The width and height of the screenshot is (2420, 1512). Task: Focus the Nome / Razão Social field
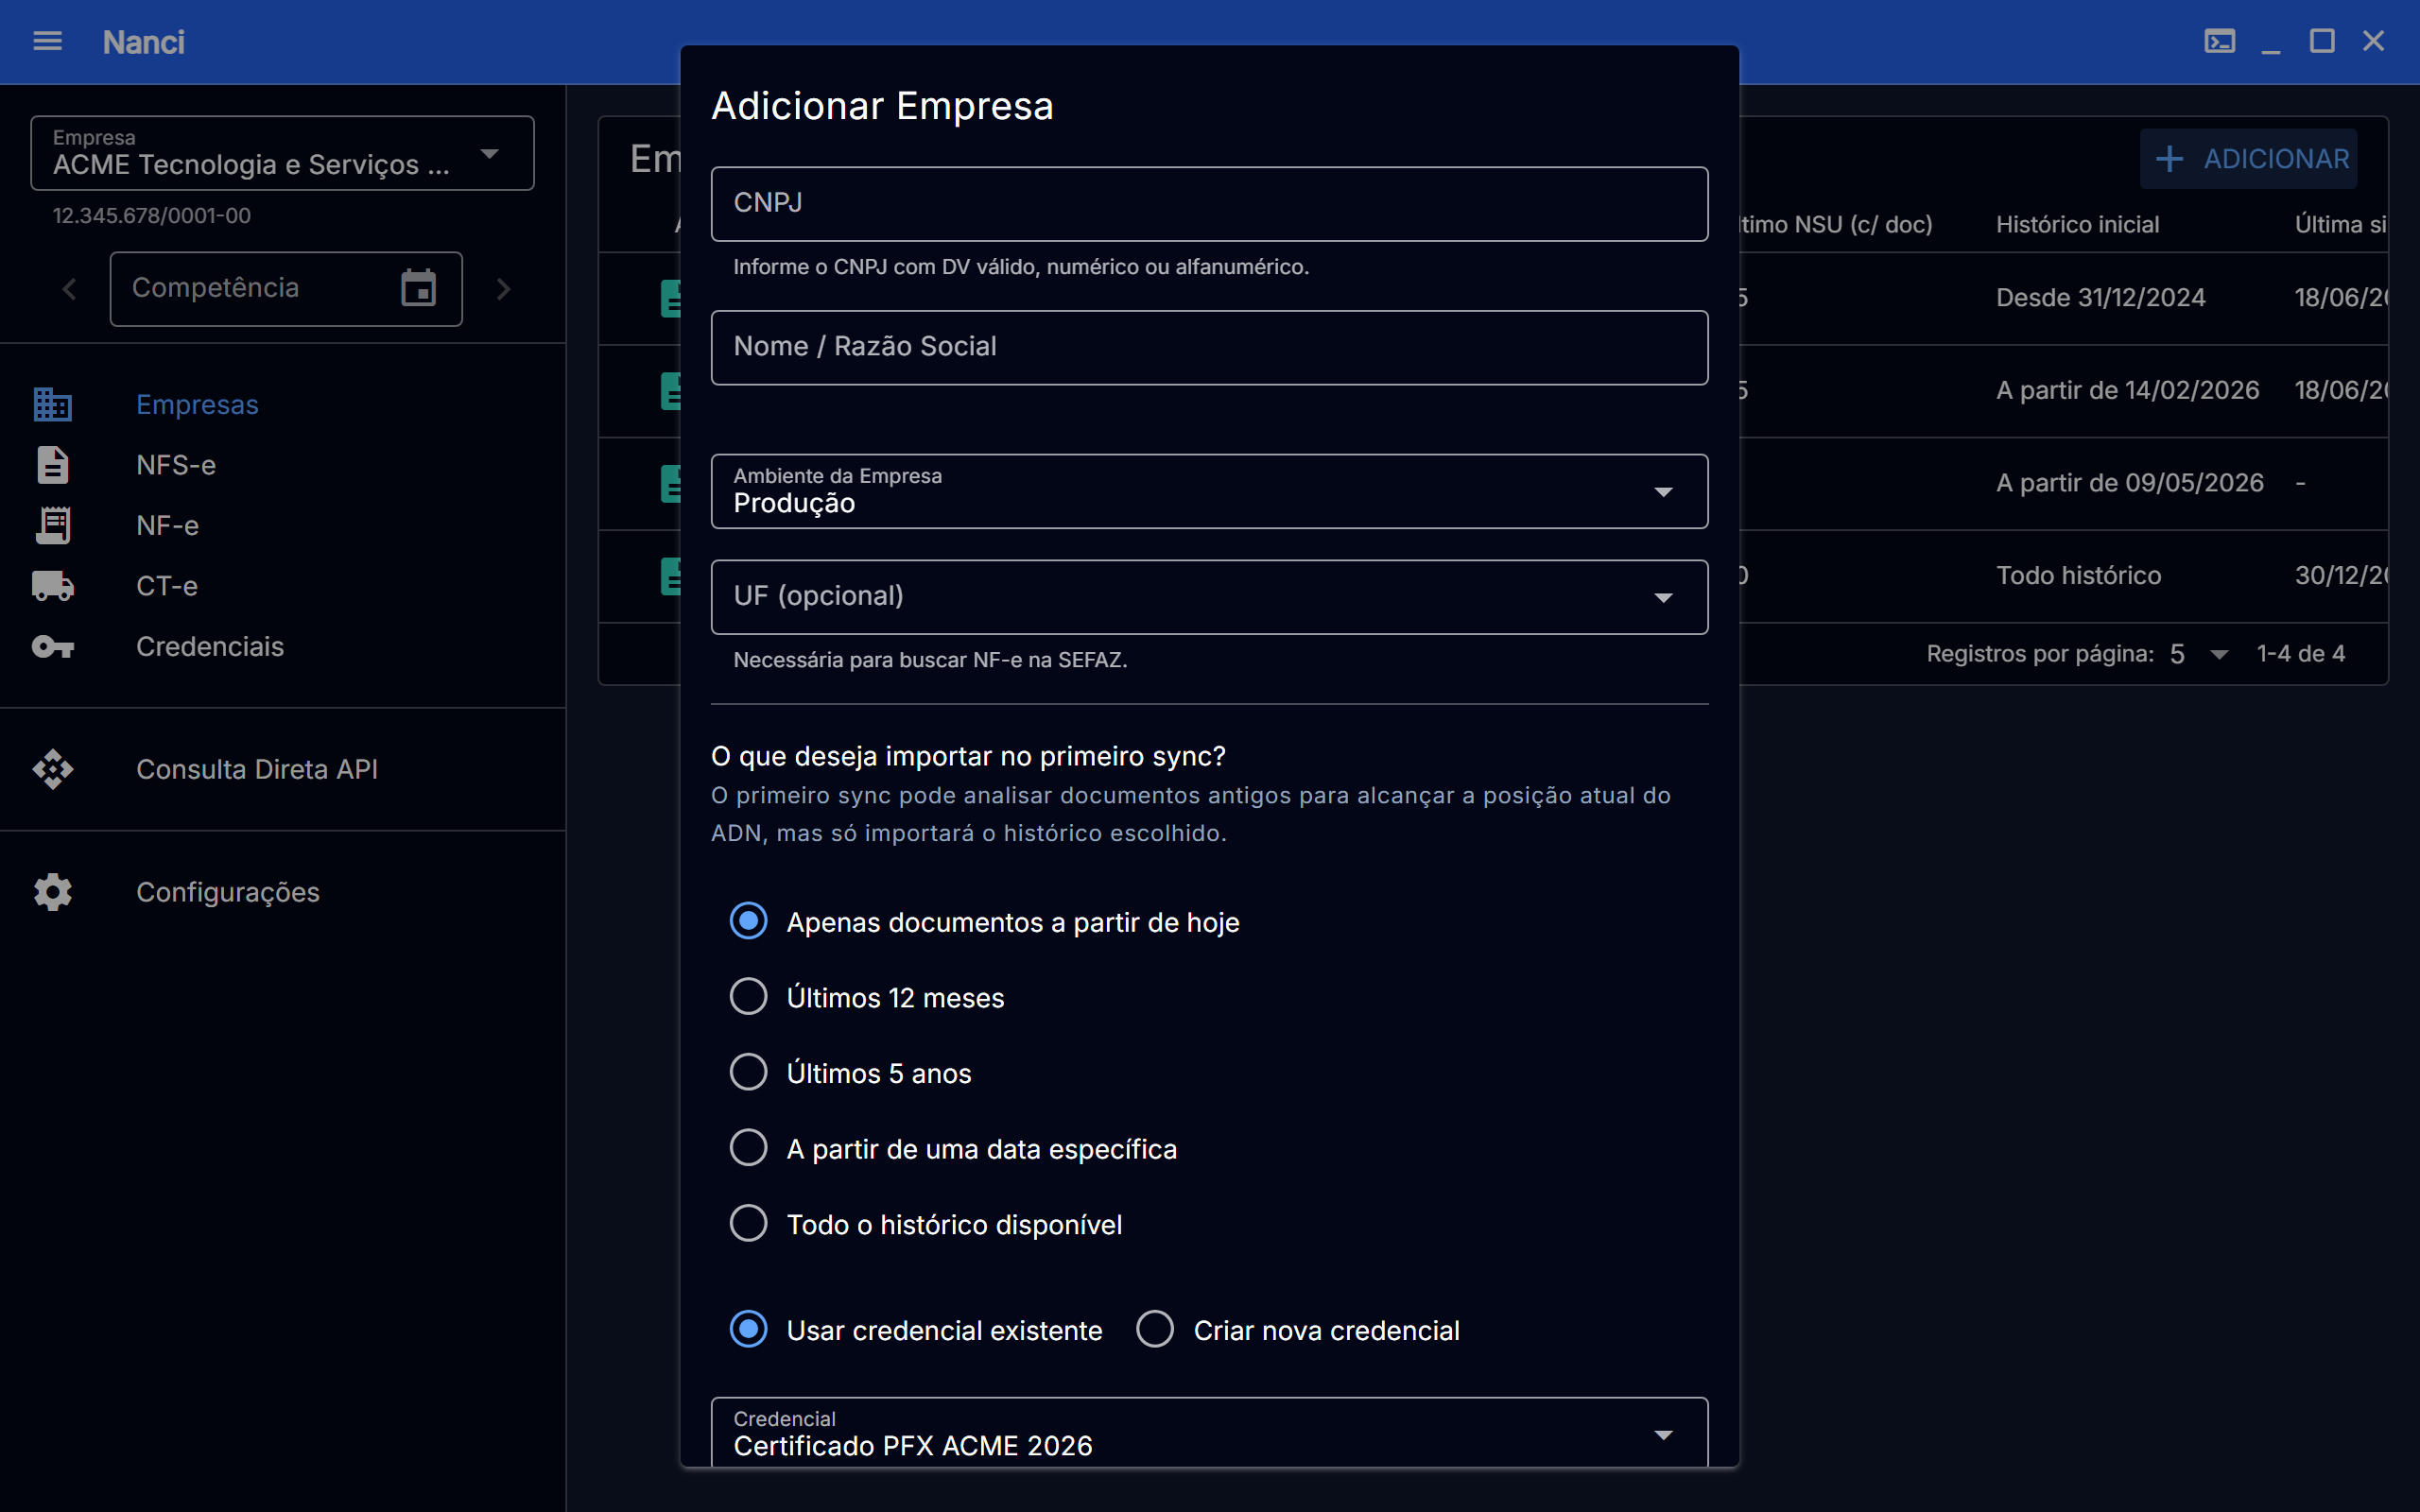click(1209, 347)
